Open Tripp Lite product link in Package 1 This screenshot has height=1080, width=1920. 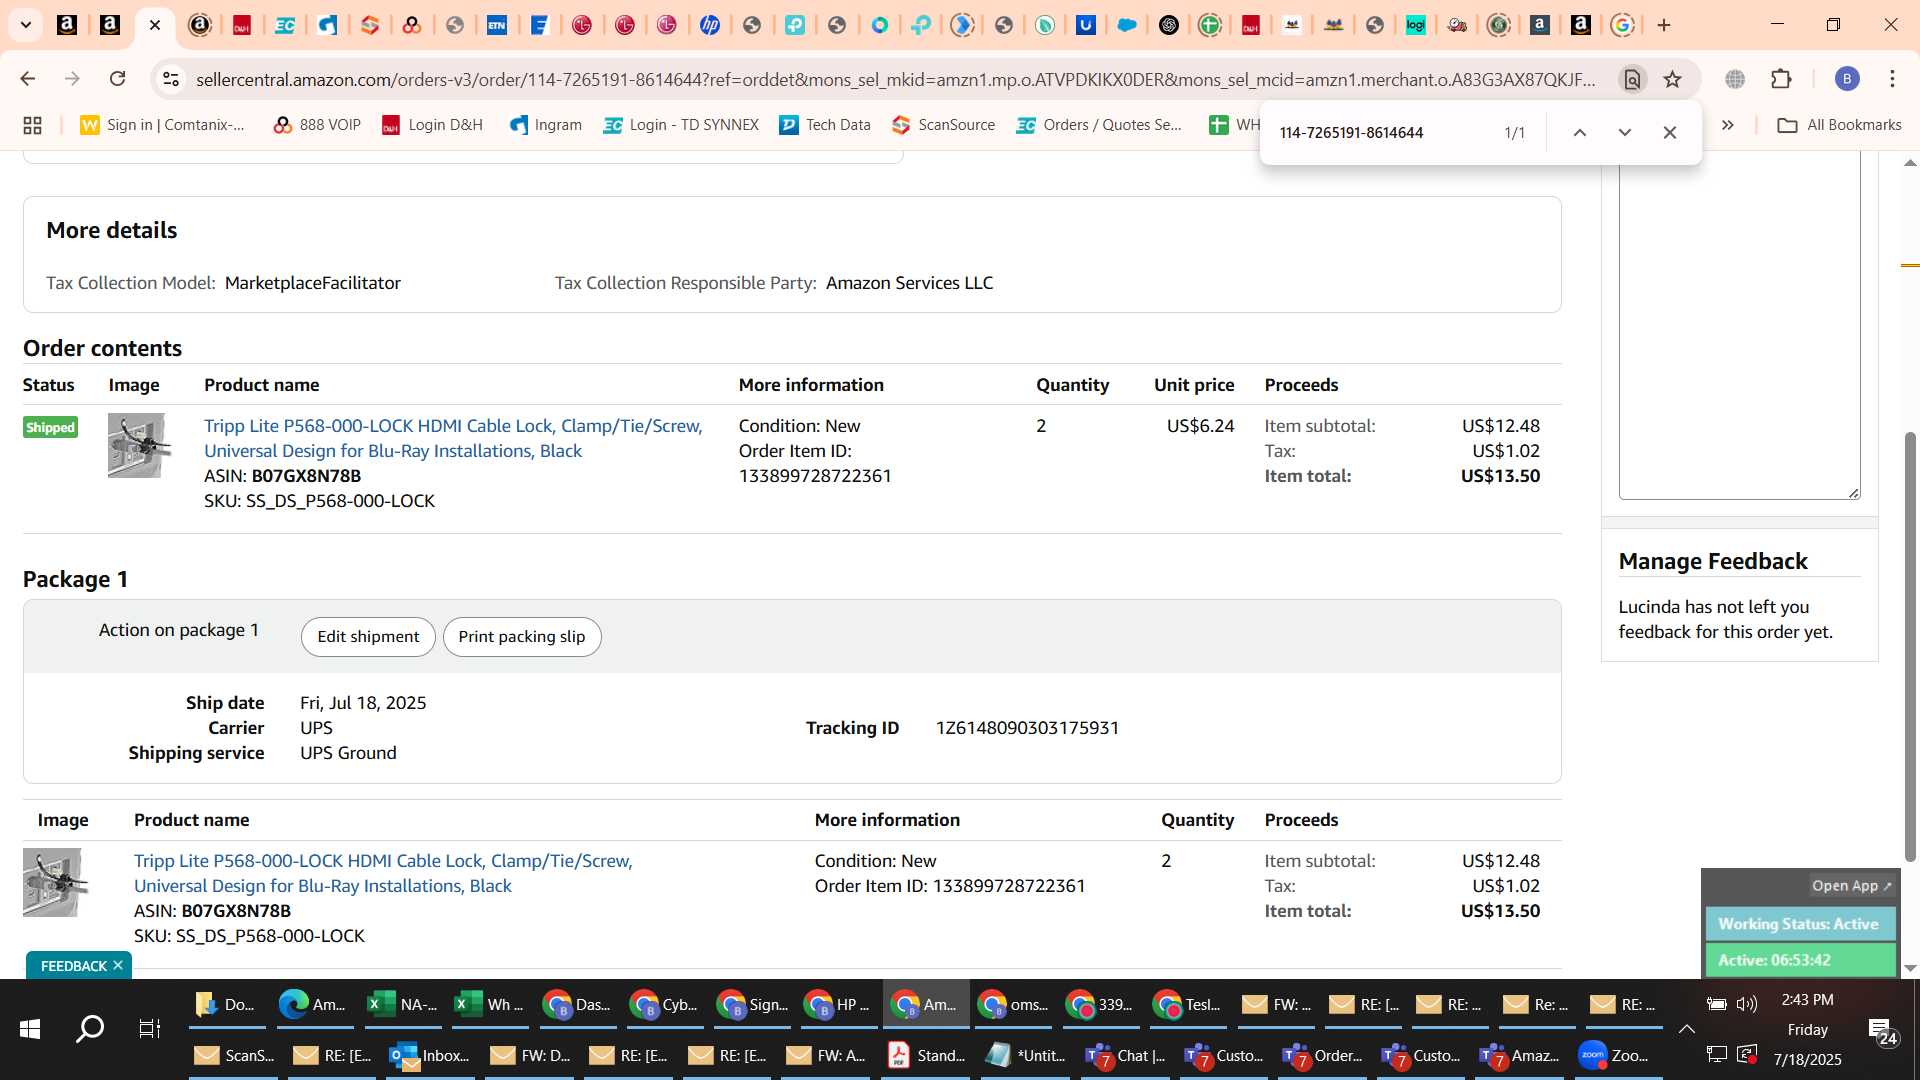[x=383, y=873]
